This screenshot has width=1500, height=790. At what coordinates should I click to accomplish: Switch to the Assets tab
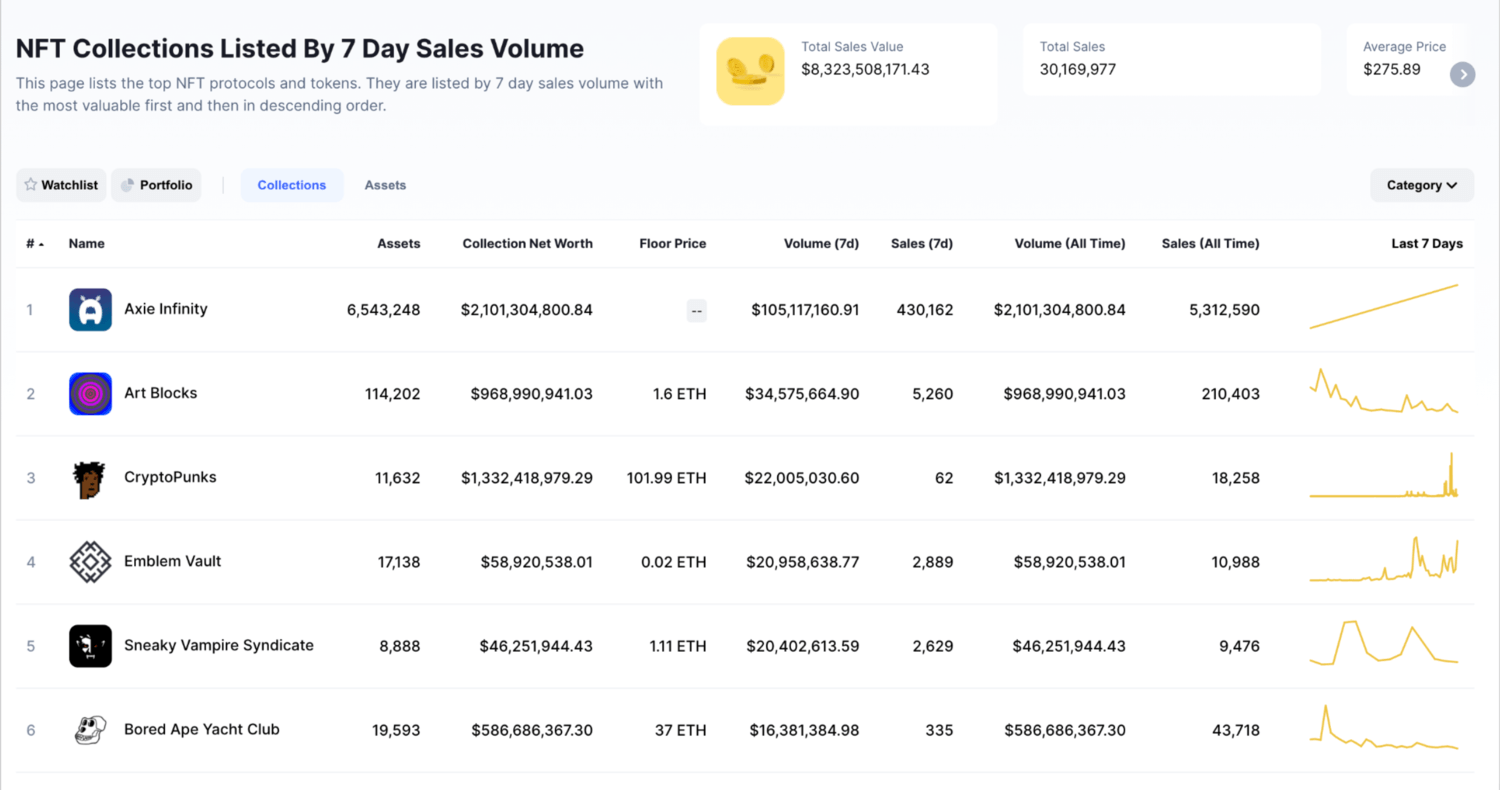tap(385, 185)
